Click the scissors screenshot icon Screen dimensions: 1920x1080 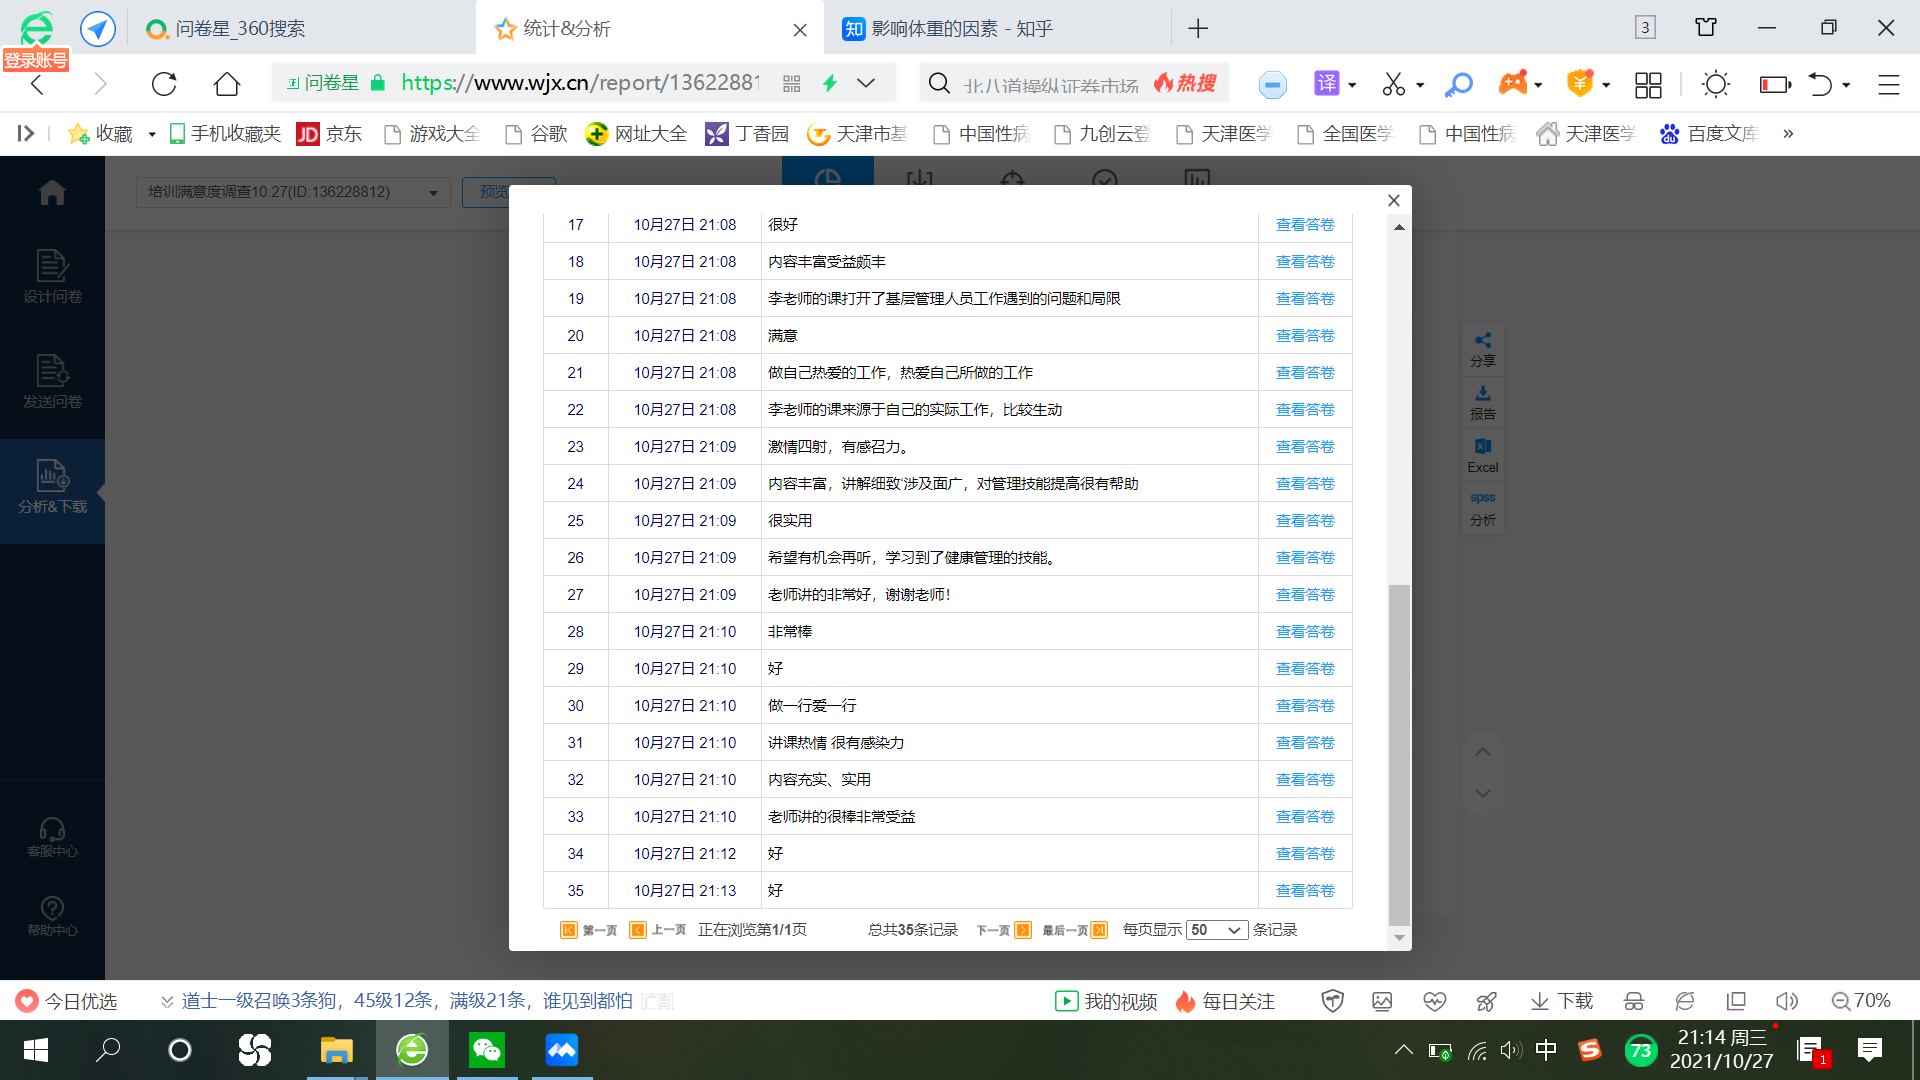pyautogui.click(x=1393, y=84)
